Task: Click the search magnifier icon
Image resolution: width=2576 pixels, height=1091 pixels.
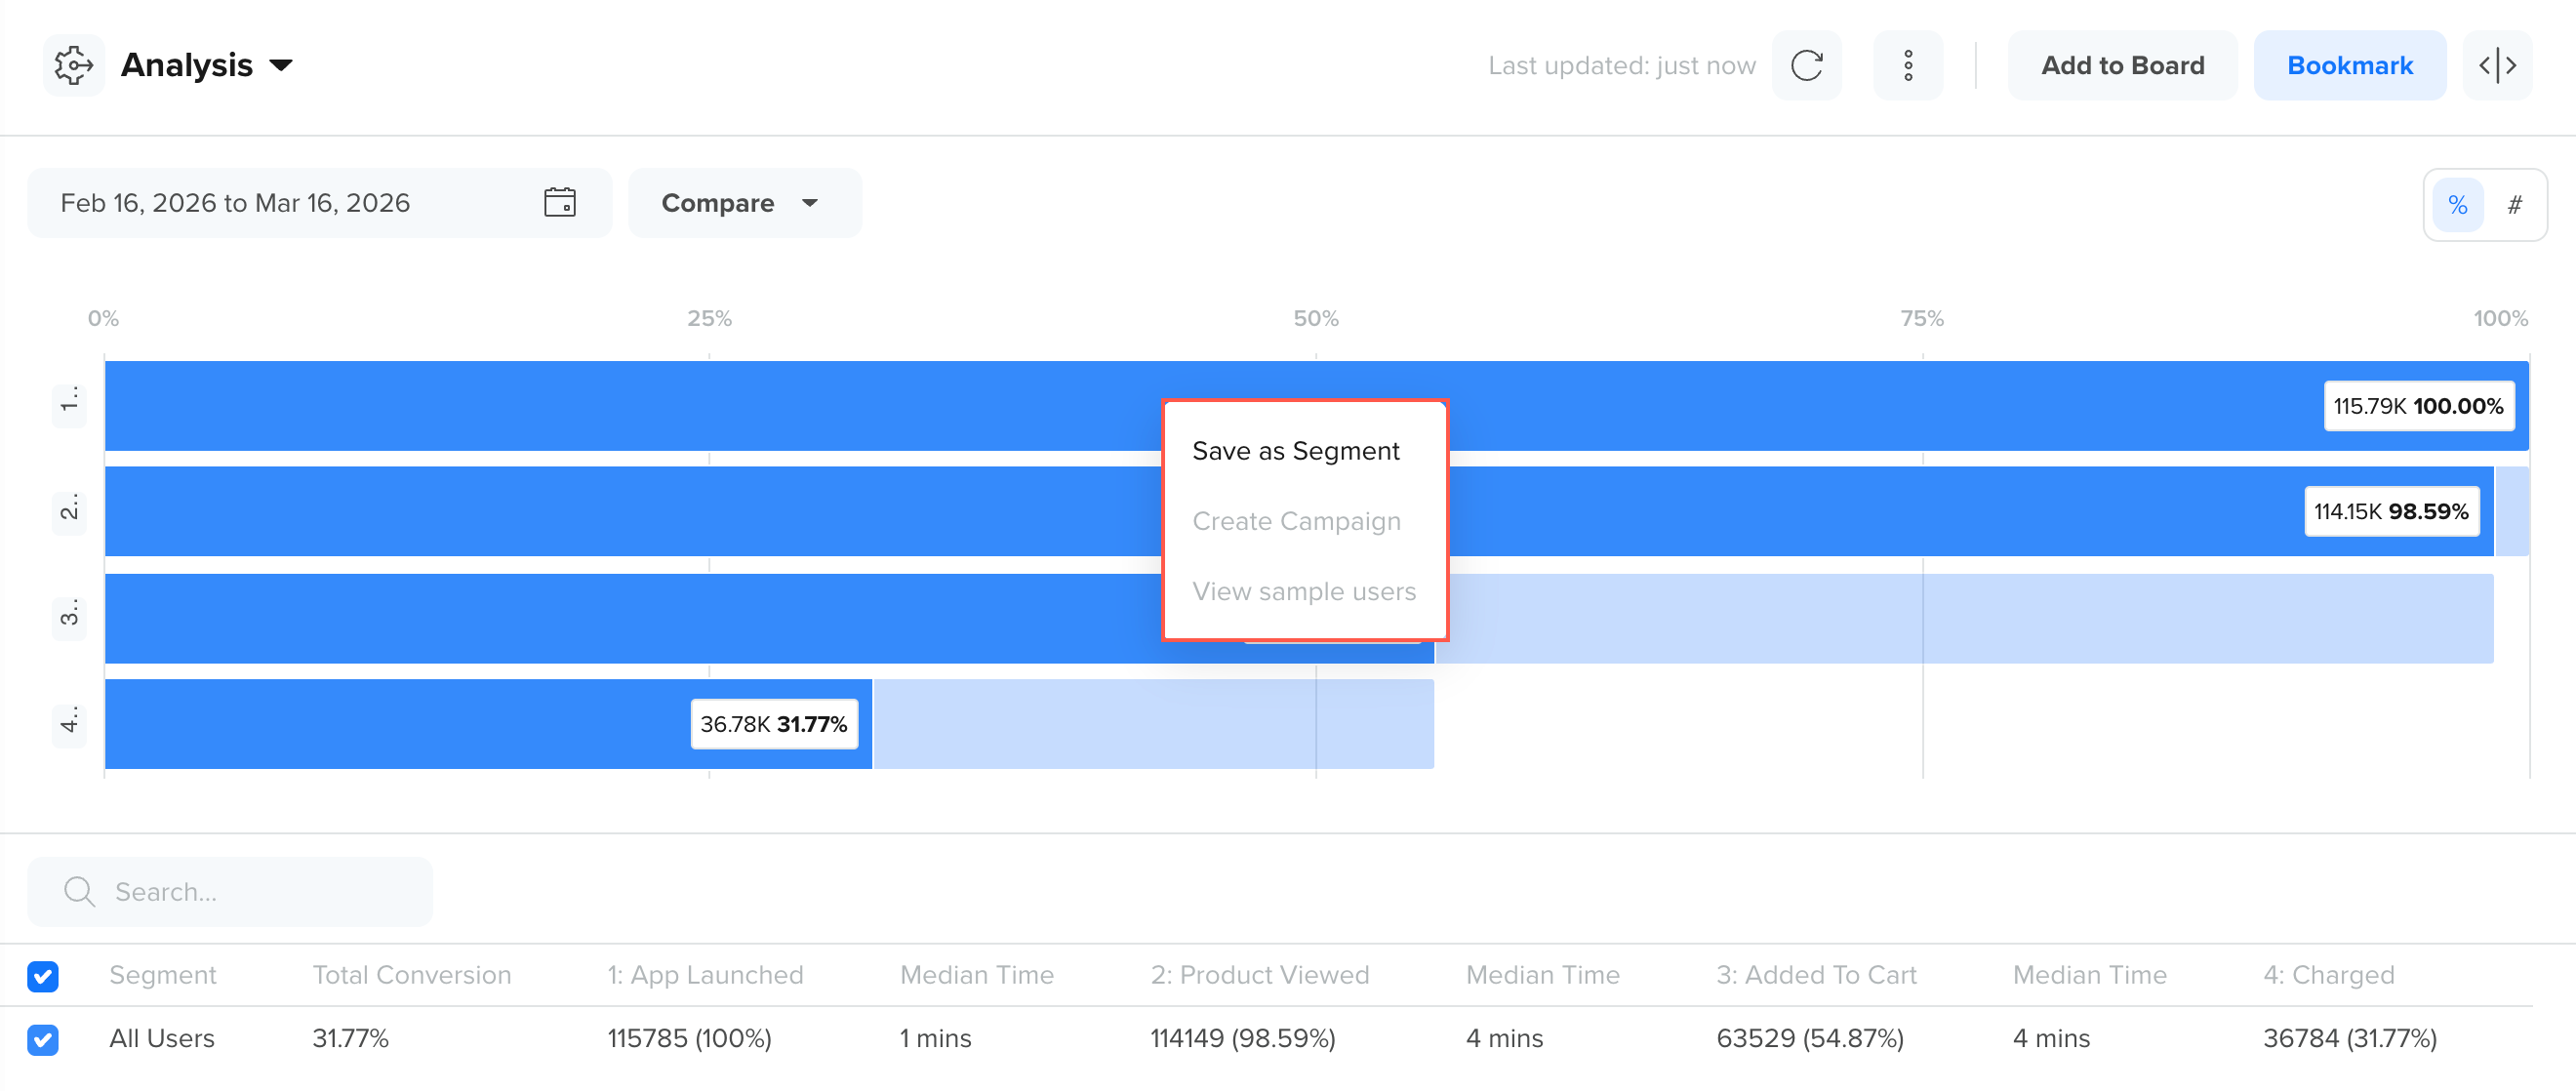Action: click(x=79, y=891)
